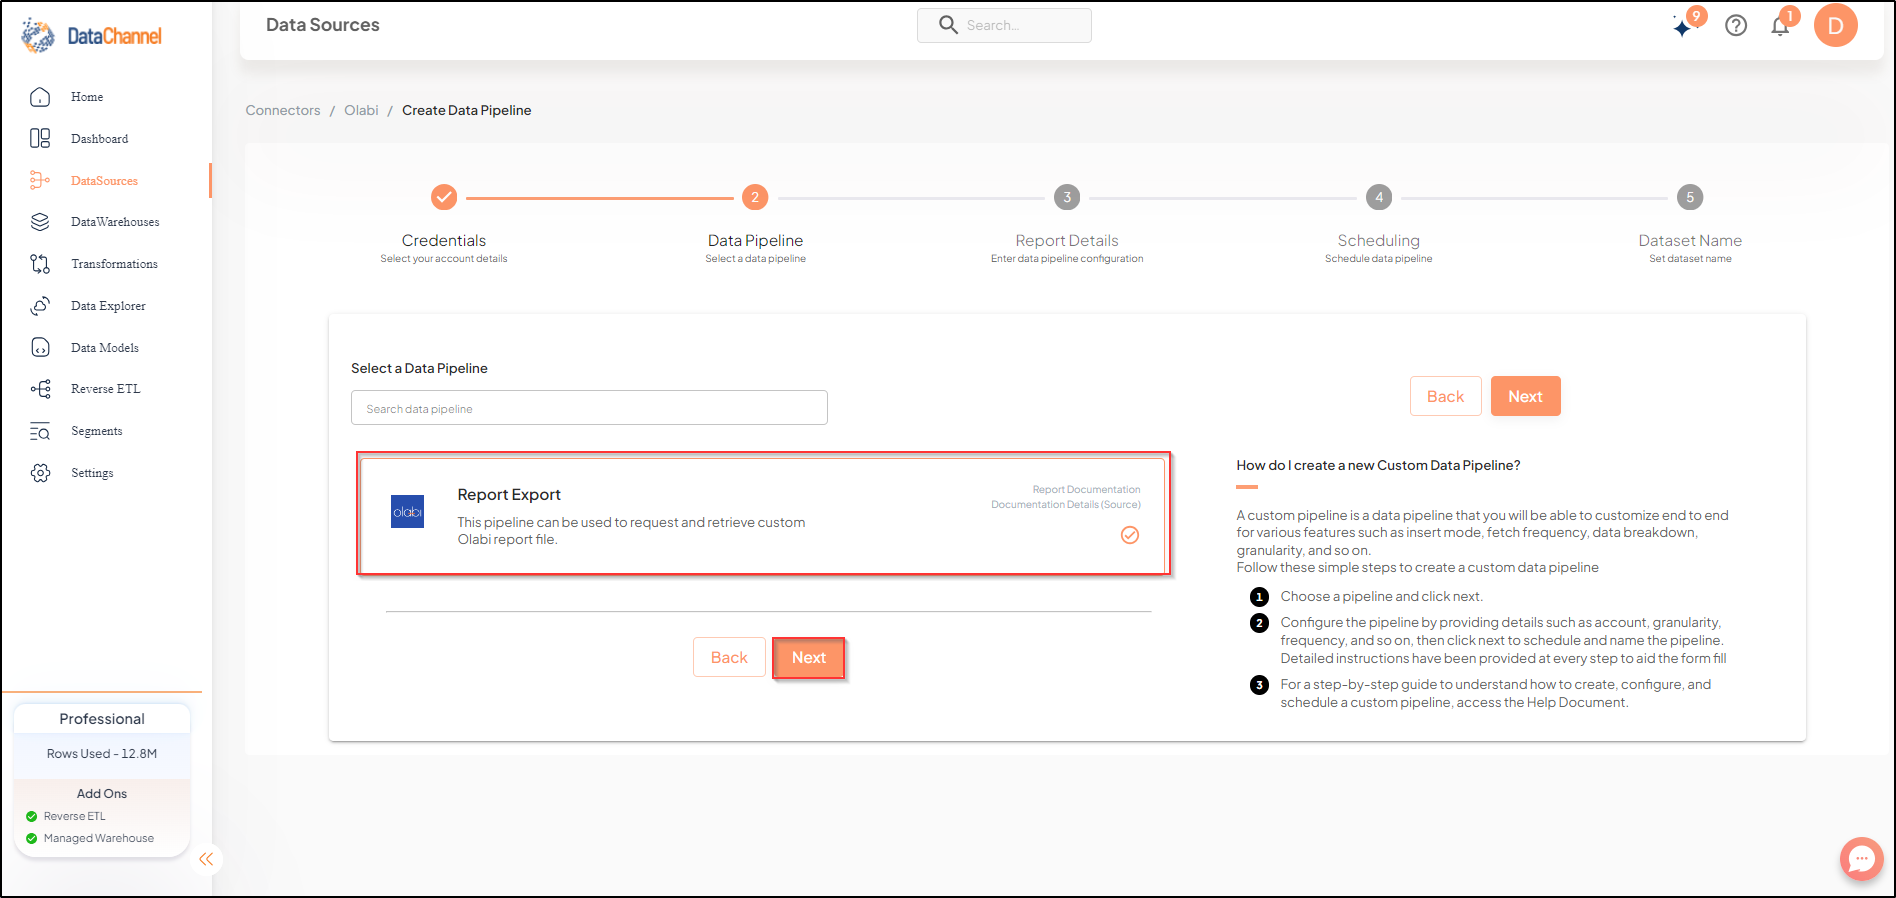Click the Olabi logo in pipeline card
Screen dimensions: 1896x898
407,512
